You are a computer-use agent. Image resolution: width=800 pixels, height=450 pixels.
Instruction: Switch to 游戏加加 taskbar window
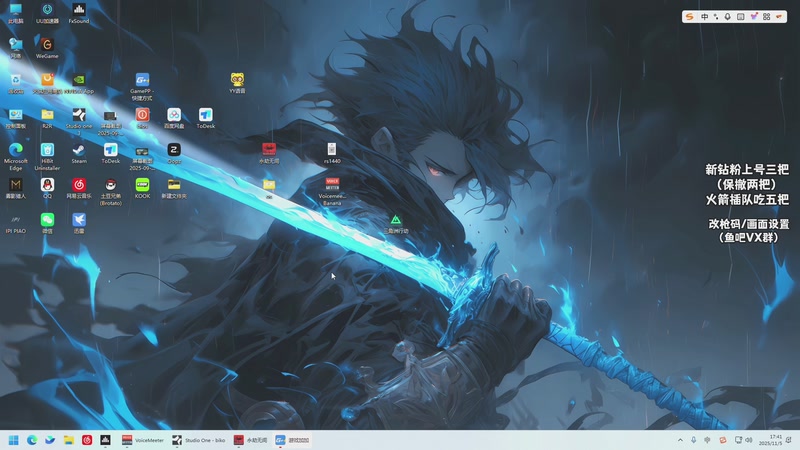(x=292, y=440)
